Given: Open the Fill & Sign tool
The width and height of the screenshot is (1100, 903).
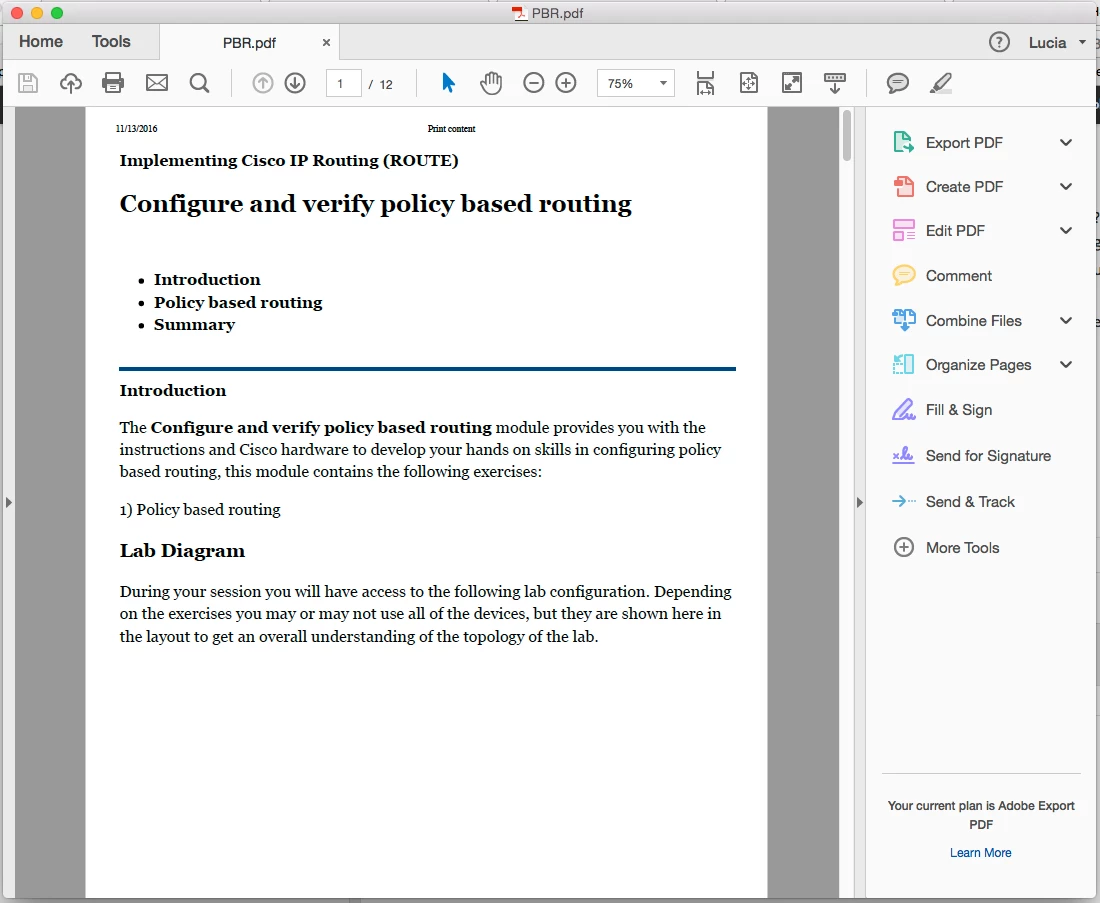Looking at the screenshot, I should pyautogui.click(x=958, y=410).
